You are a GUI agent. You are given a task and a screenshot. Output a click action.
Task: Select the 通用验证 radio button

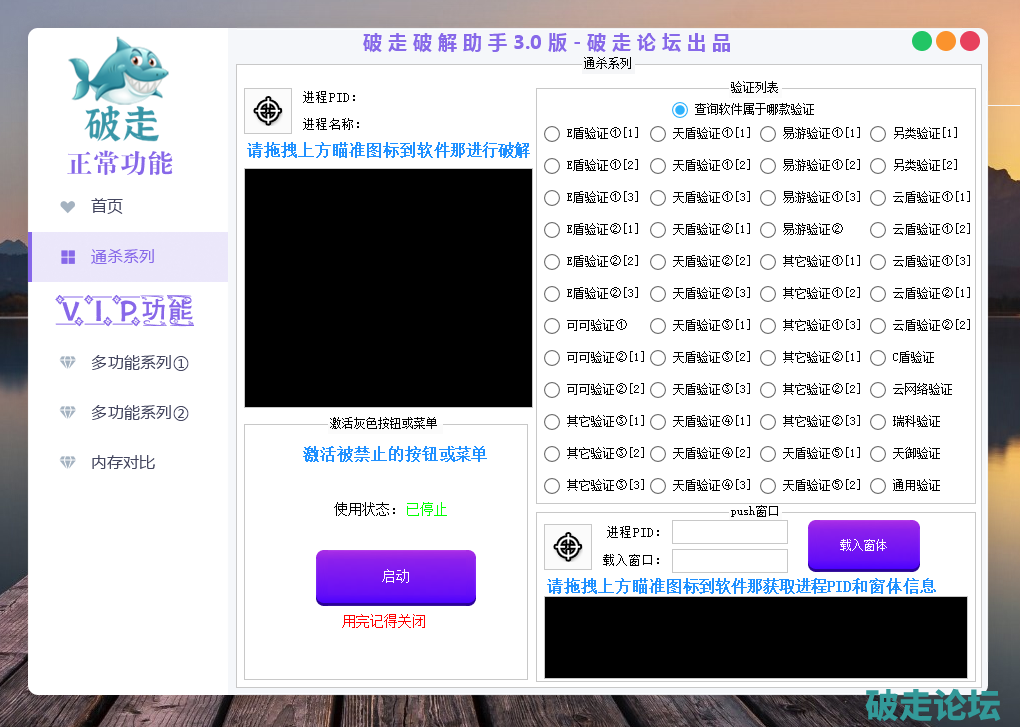(x=877, y=485)
